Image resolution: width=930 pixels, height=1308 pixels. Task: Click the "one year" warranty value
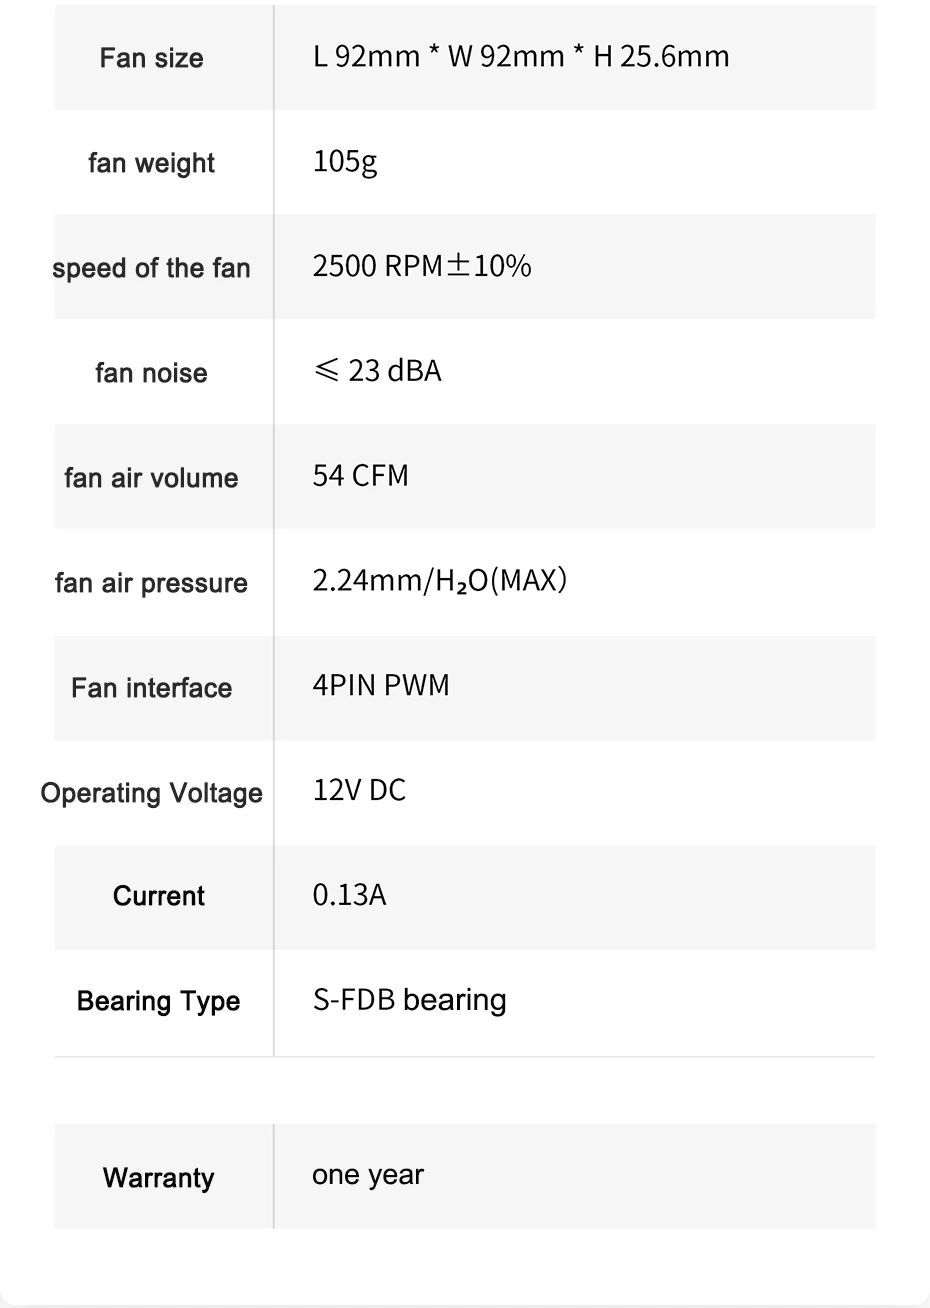(367, 1175)
